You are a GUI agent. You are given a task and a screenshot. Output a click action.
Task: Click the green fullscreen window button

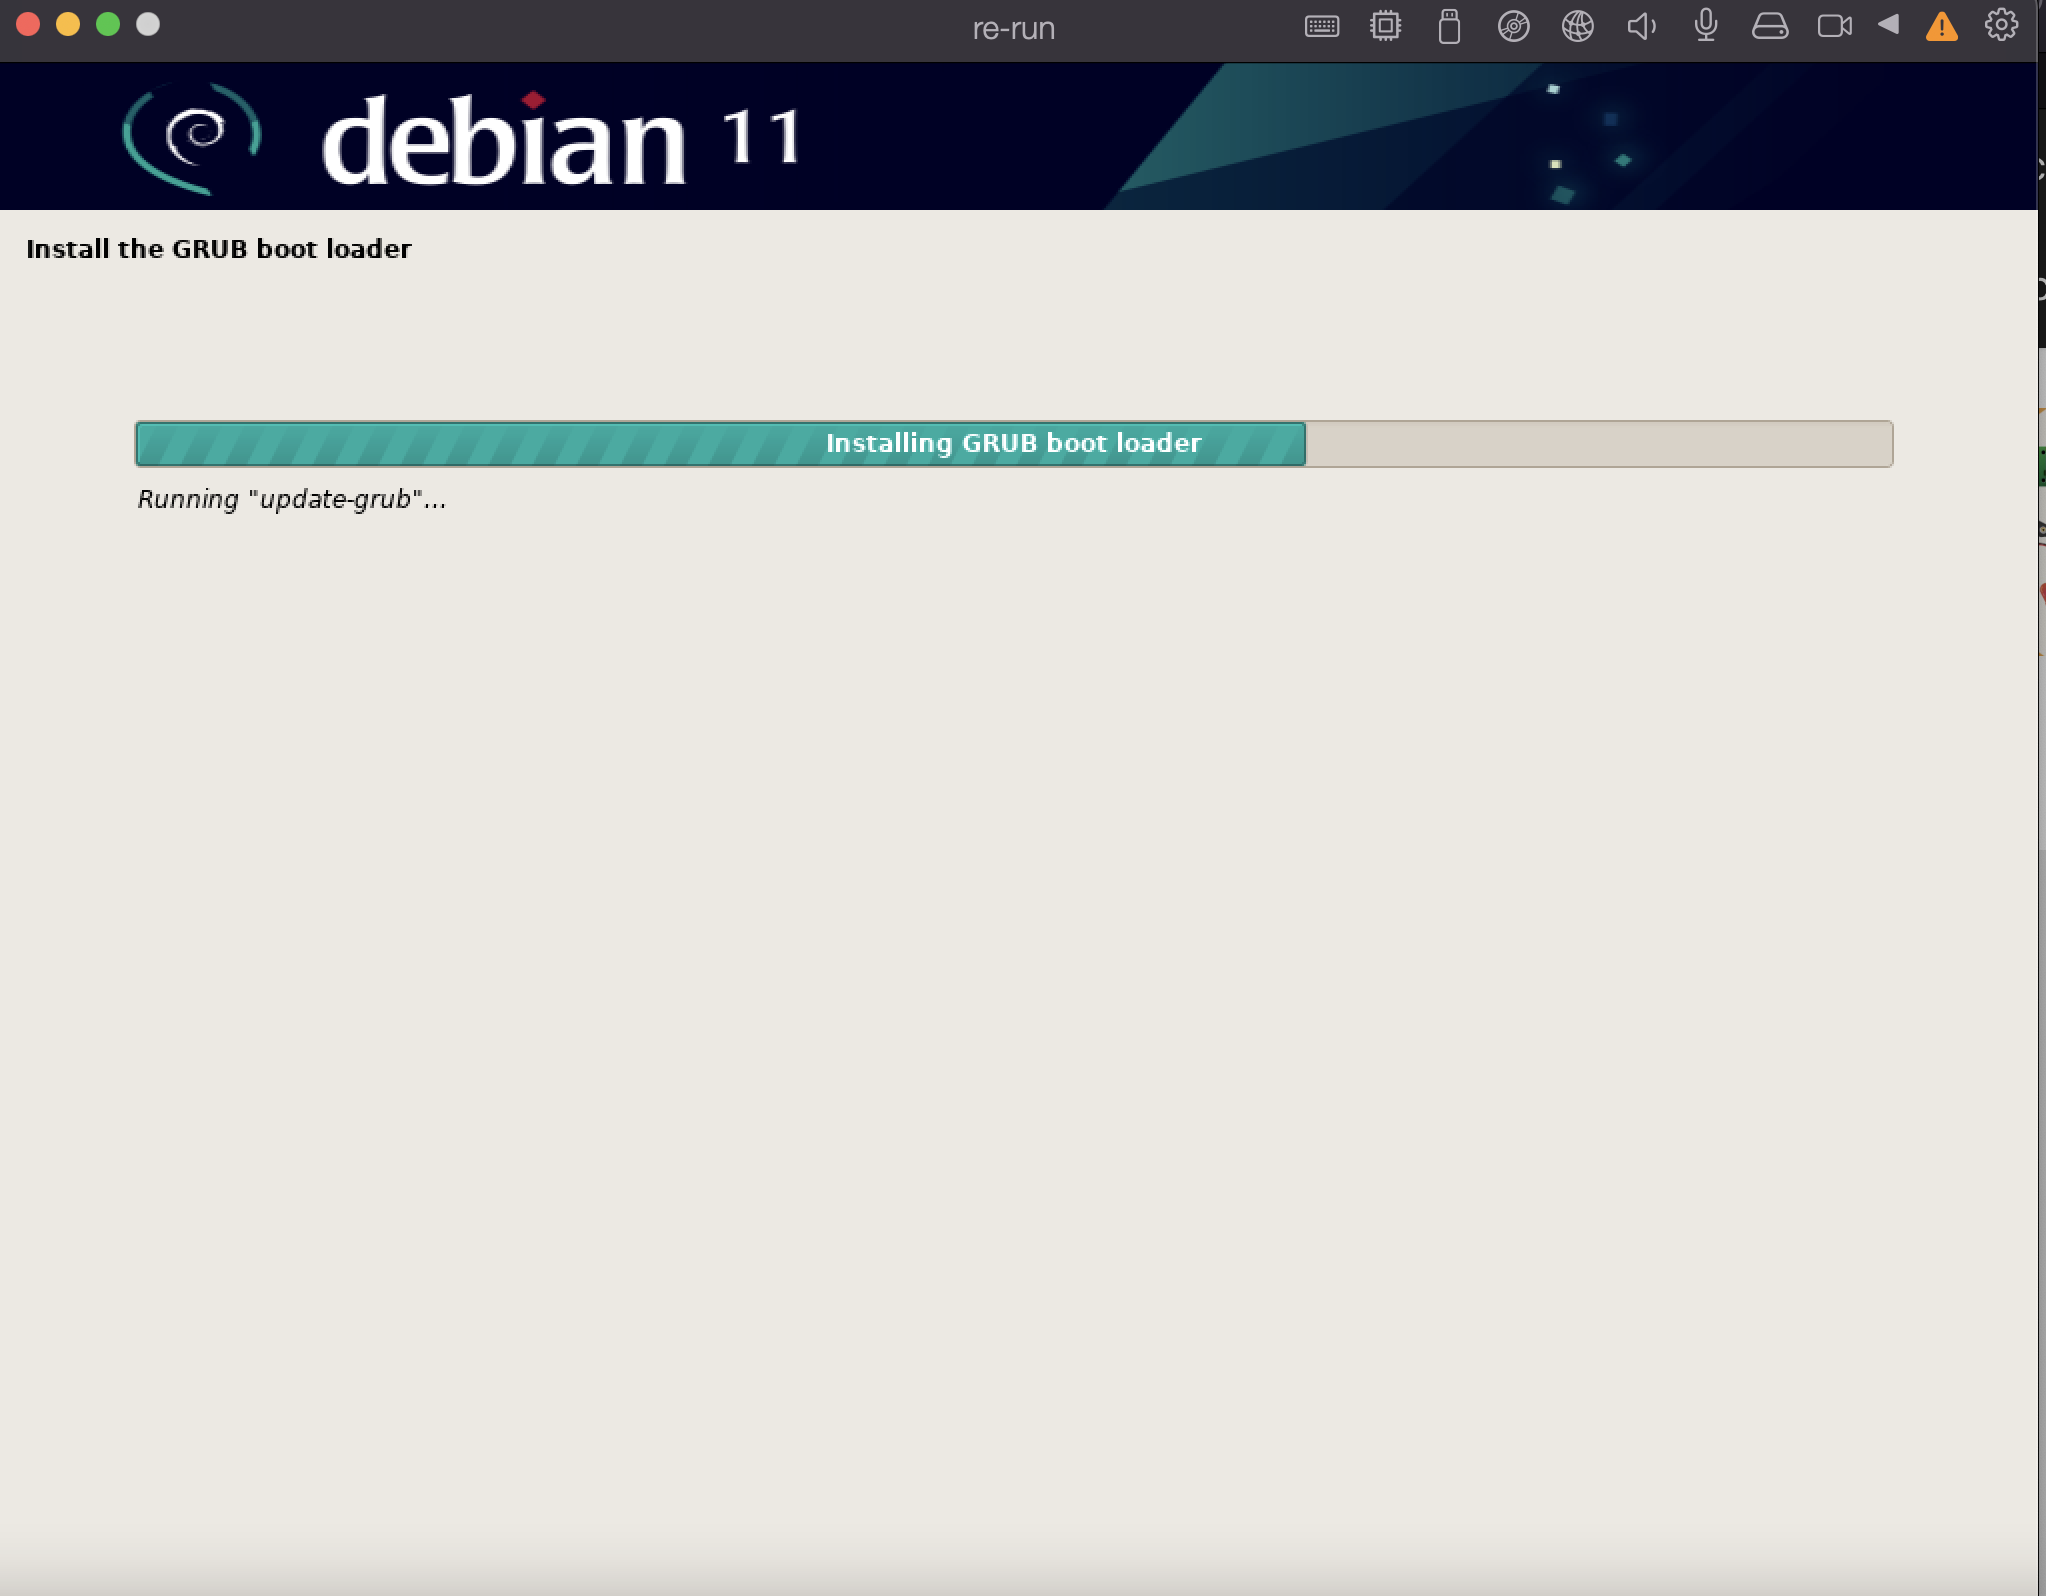click(108, 25)
